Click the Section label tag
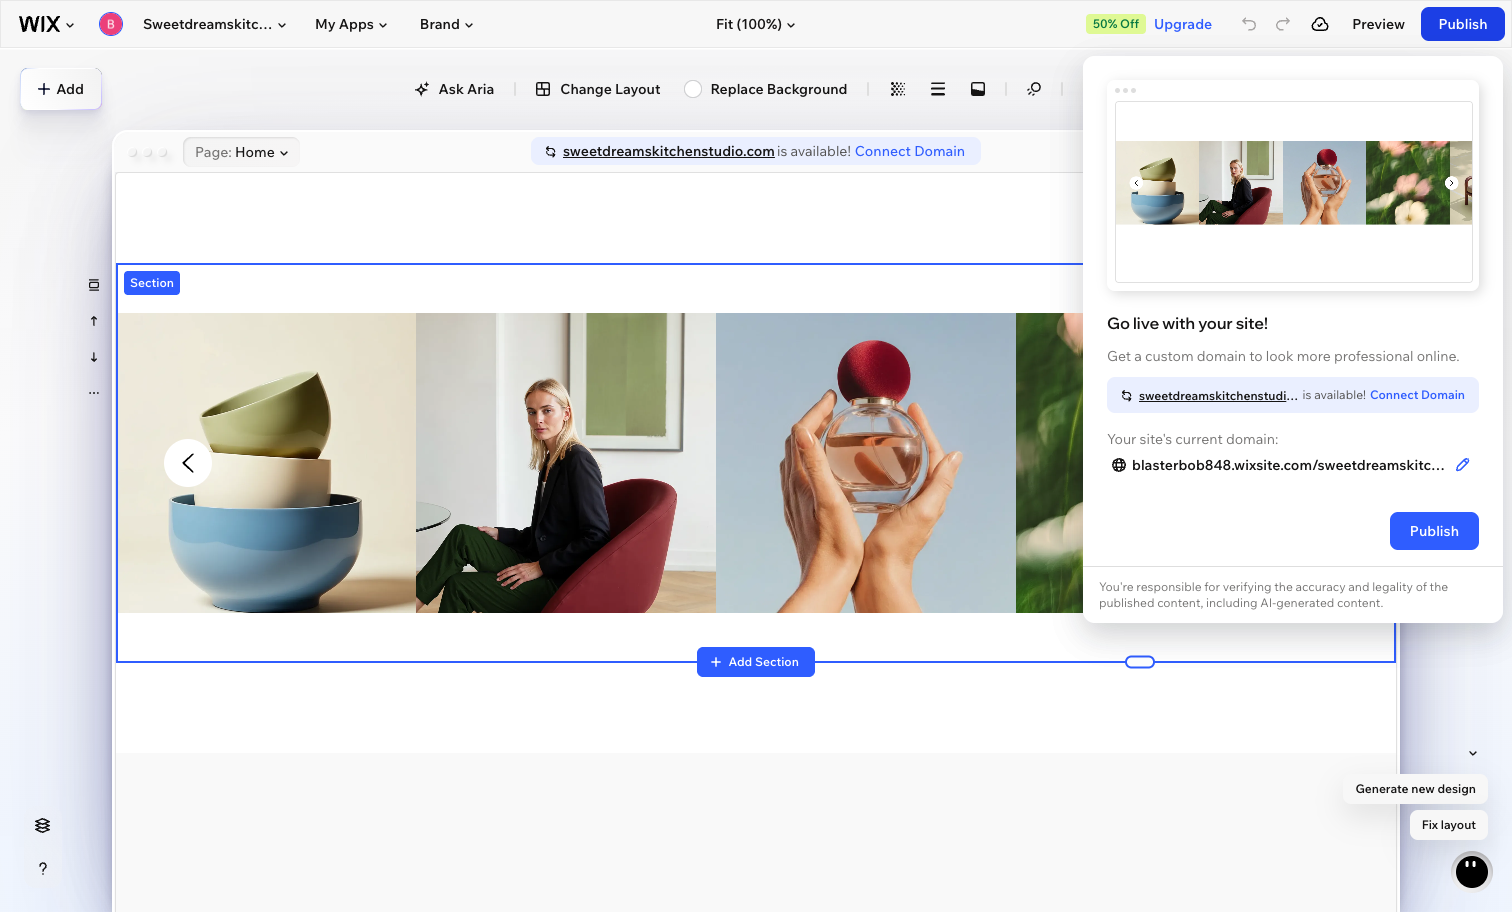The height and width of the screenshot is (912, 1512). [x=152, y=283]
